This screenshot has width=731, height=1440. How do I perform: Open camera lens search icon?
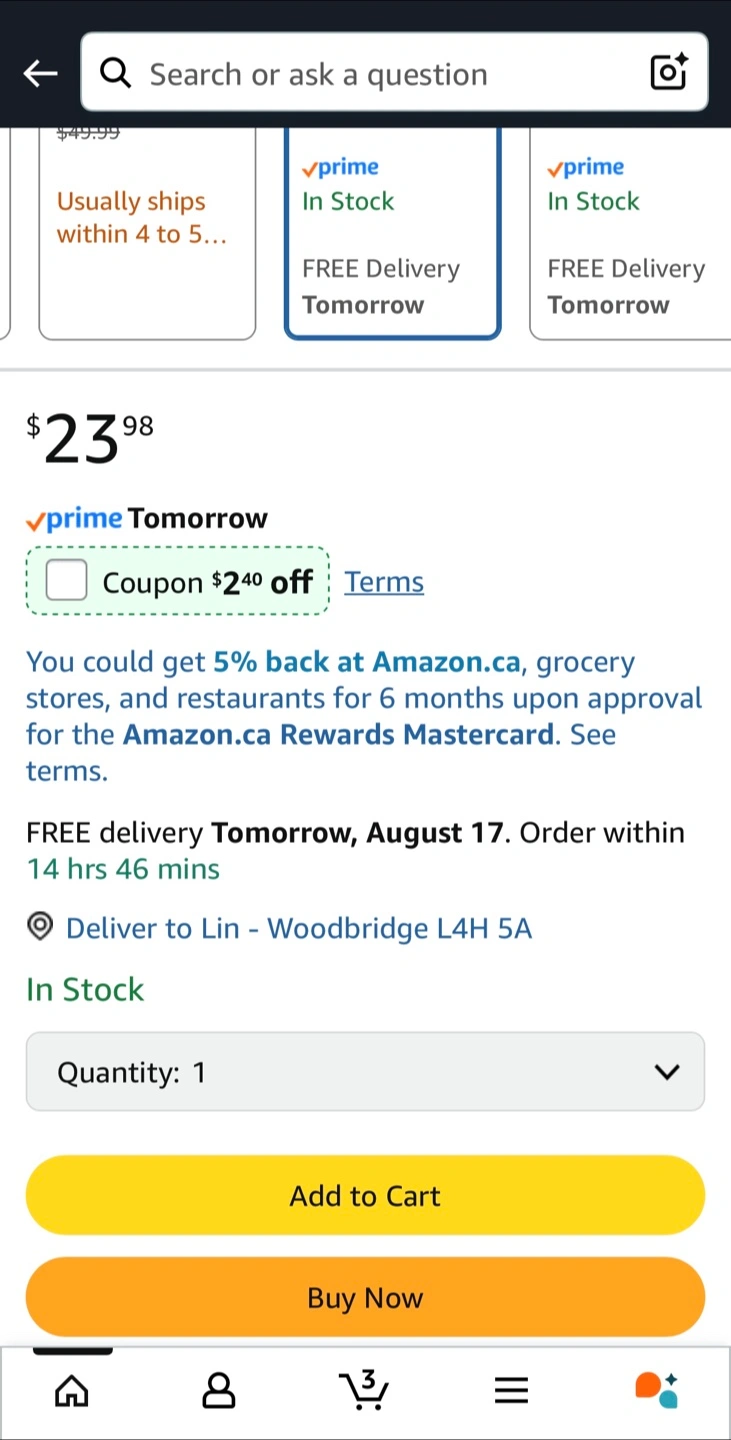[668, 73]
